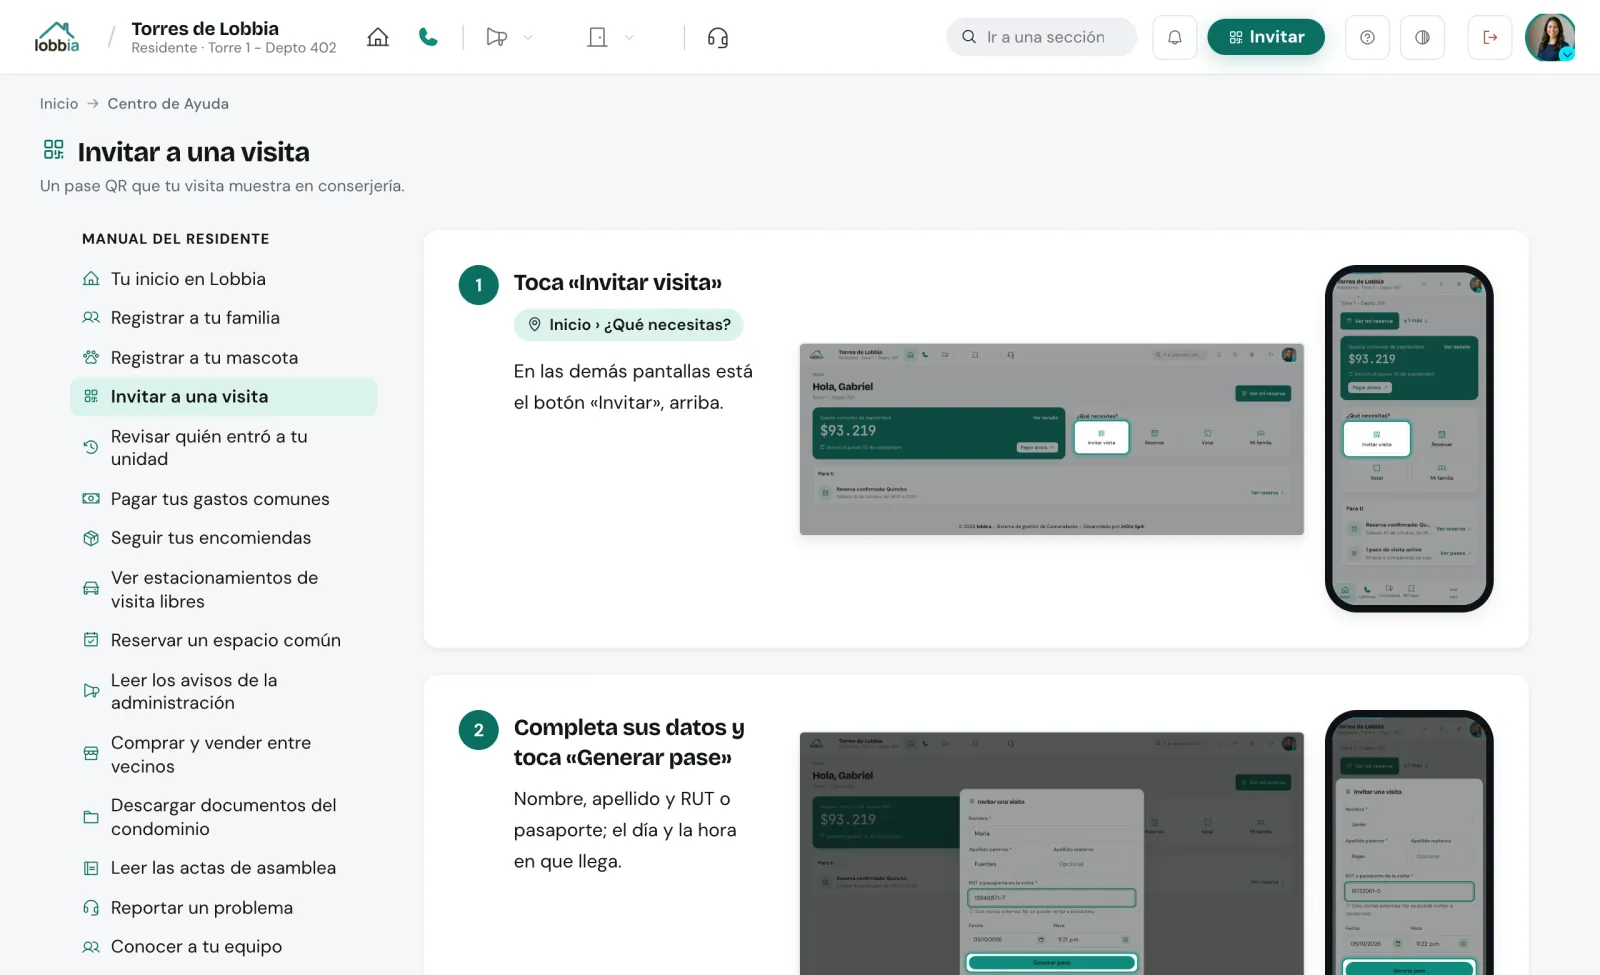Click the 'Seguir tus encomiendas' package icon
1600x975 pixels.
91,538
